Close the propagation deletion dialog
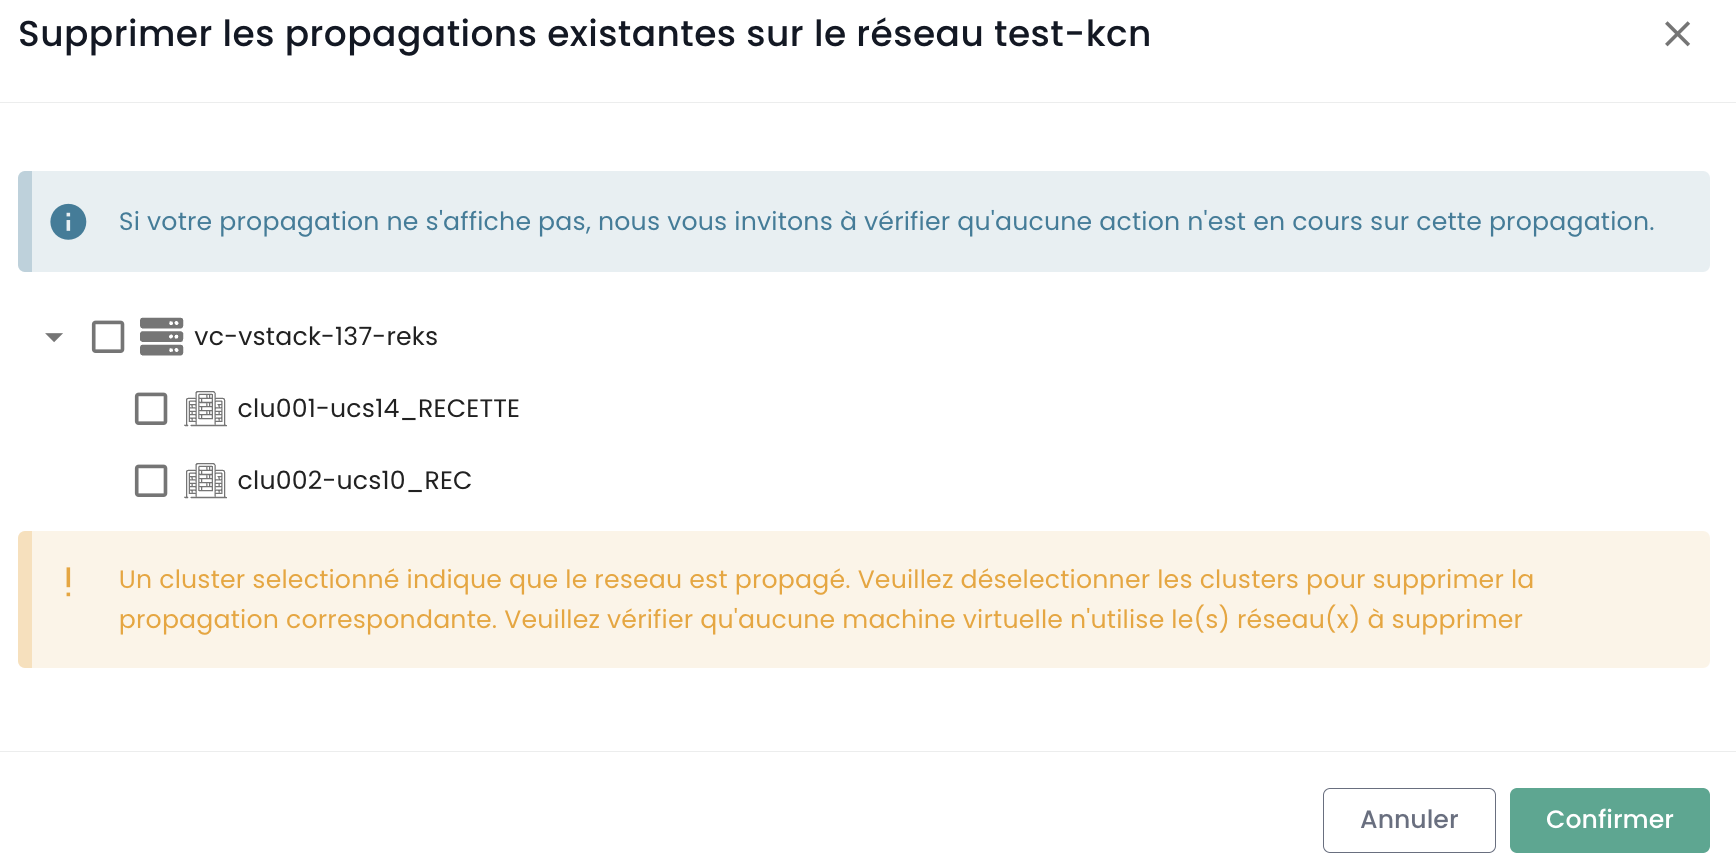 click(1677, 34)
